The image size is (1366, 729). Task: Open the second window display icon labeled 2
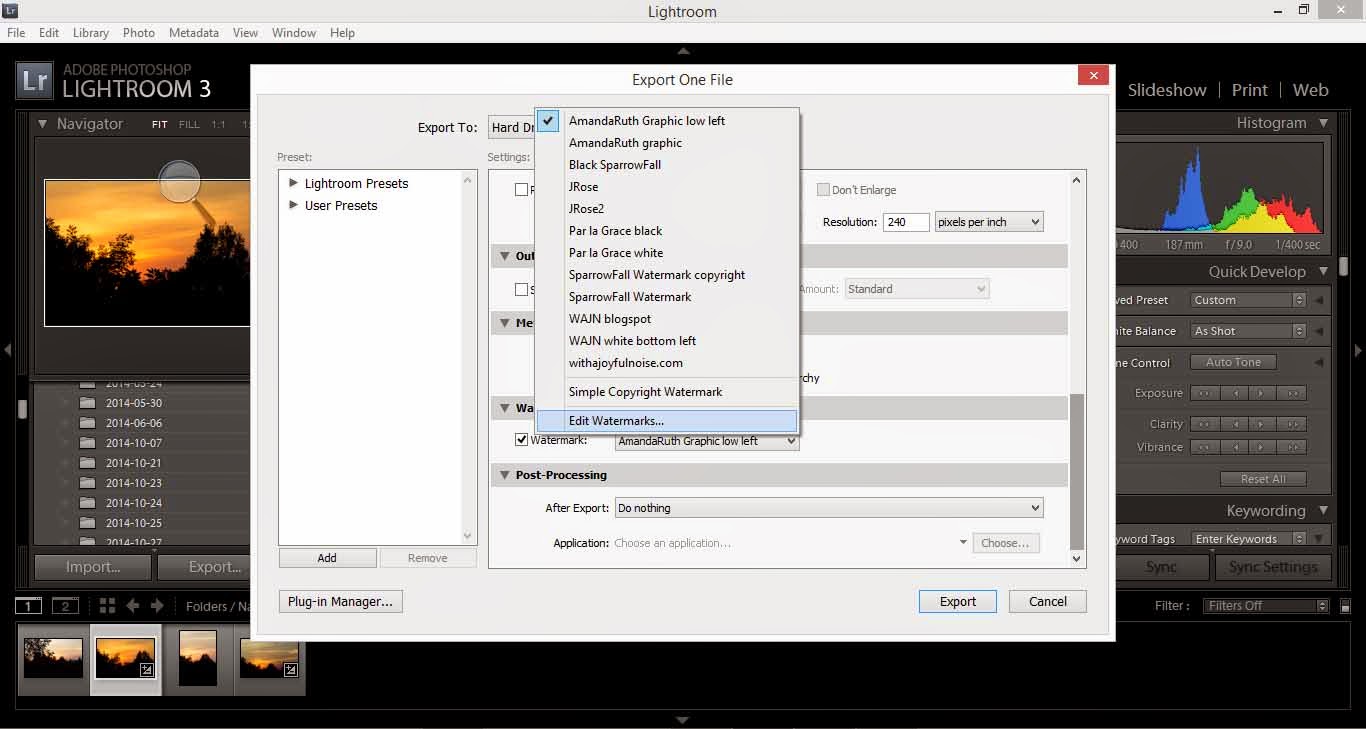pos(65,606)
